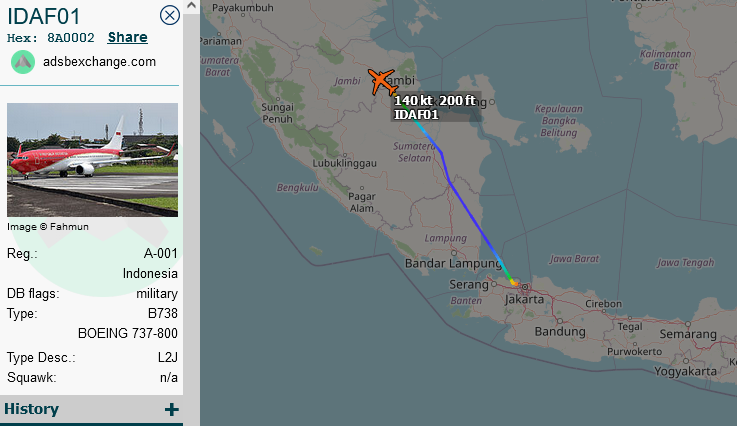737x426 pixels.
Task: Click the Share link
Action: 127,37
